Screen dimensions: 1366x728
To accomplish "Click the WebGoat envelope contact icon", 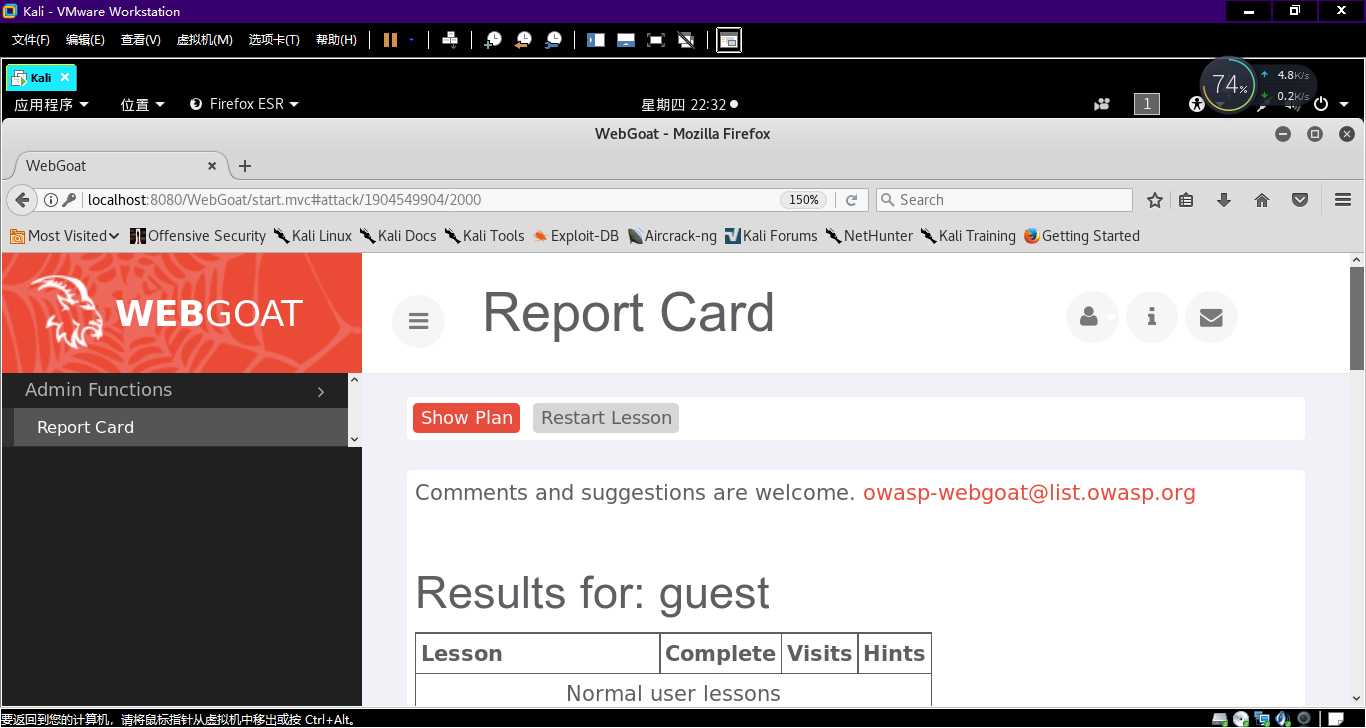I will 1211,317.
